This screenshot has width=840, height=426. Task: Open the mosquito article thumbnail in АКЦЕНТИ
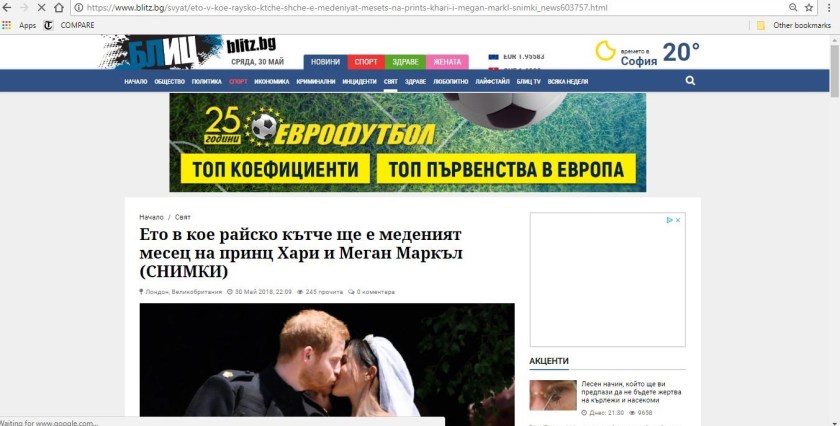(x=553, y=395)
